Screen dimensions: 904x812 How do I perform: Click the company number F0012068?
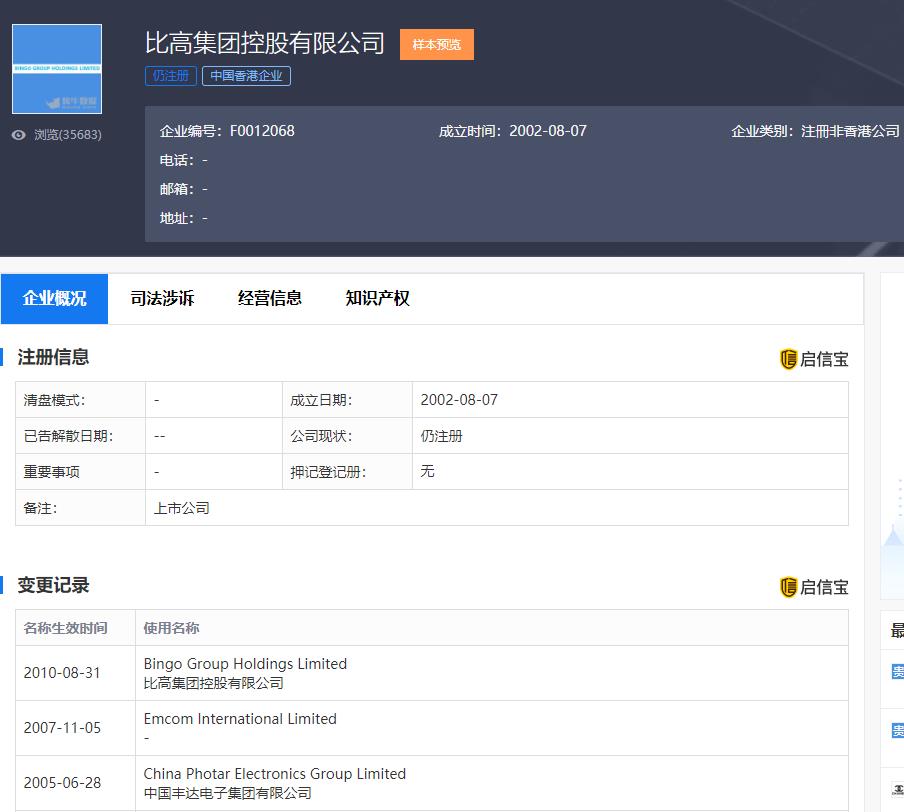click(x=262, y=131)
